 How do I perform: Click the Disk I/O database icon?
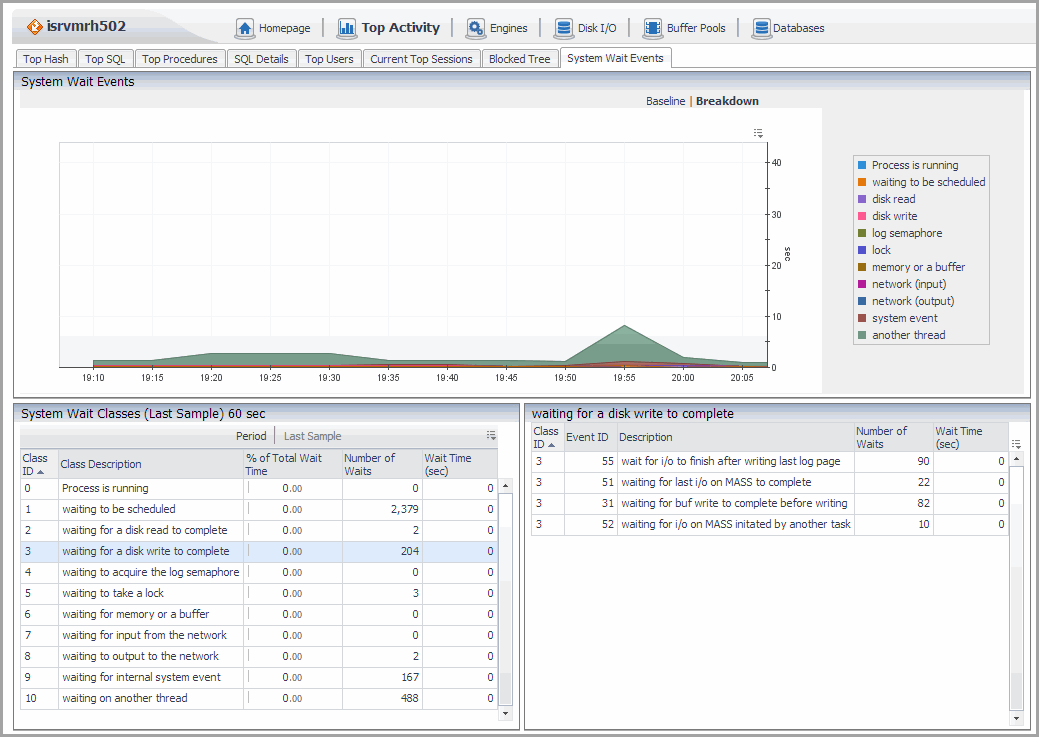pos(564,28)
